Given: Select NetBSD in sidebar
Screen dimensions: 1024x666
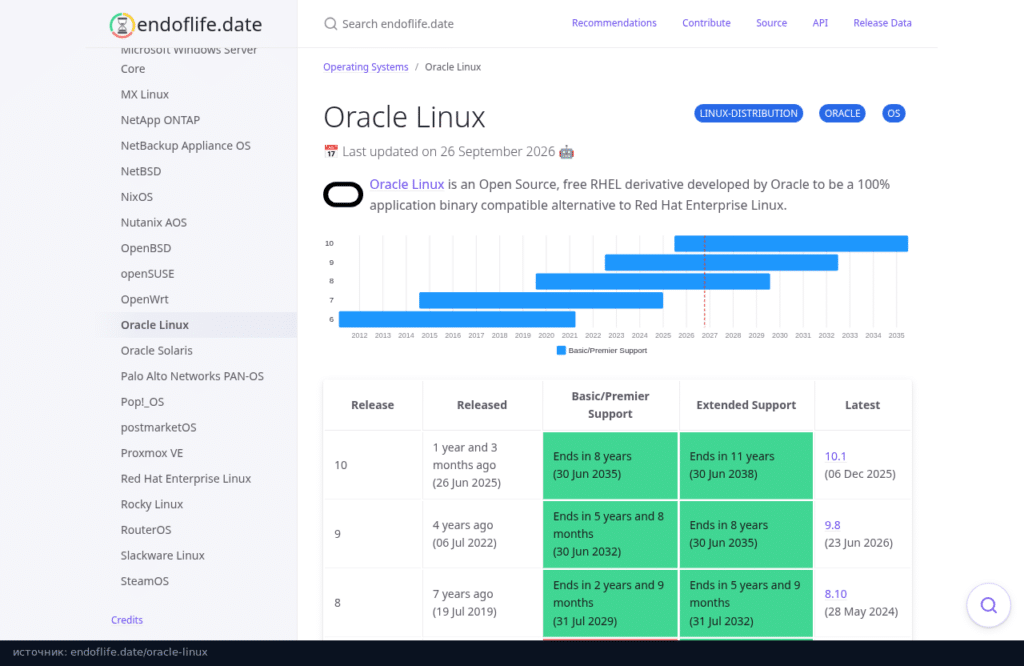Looking at the screenshot, I should click(140, 171).
